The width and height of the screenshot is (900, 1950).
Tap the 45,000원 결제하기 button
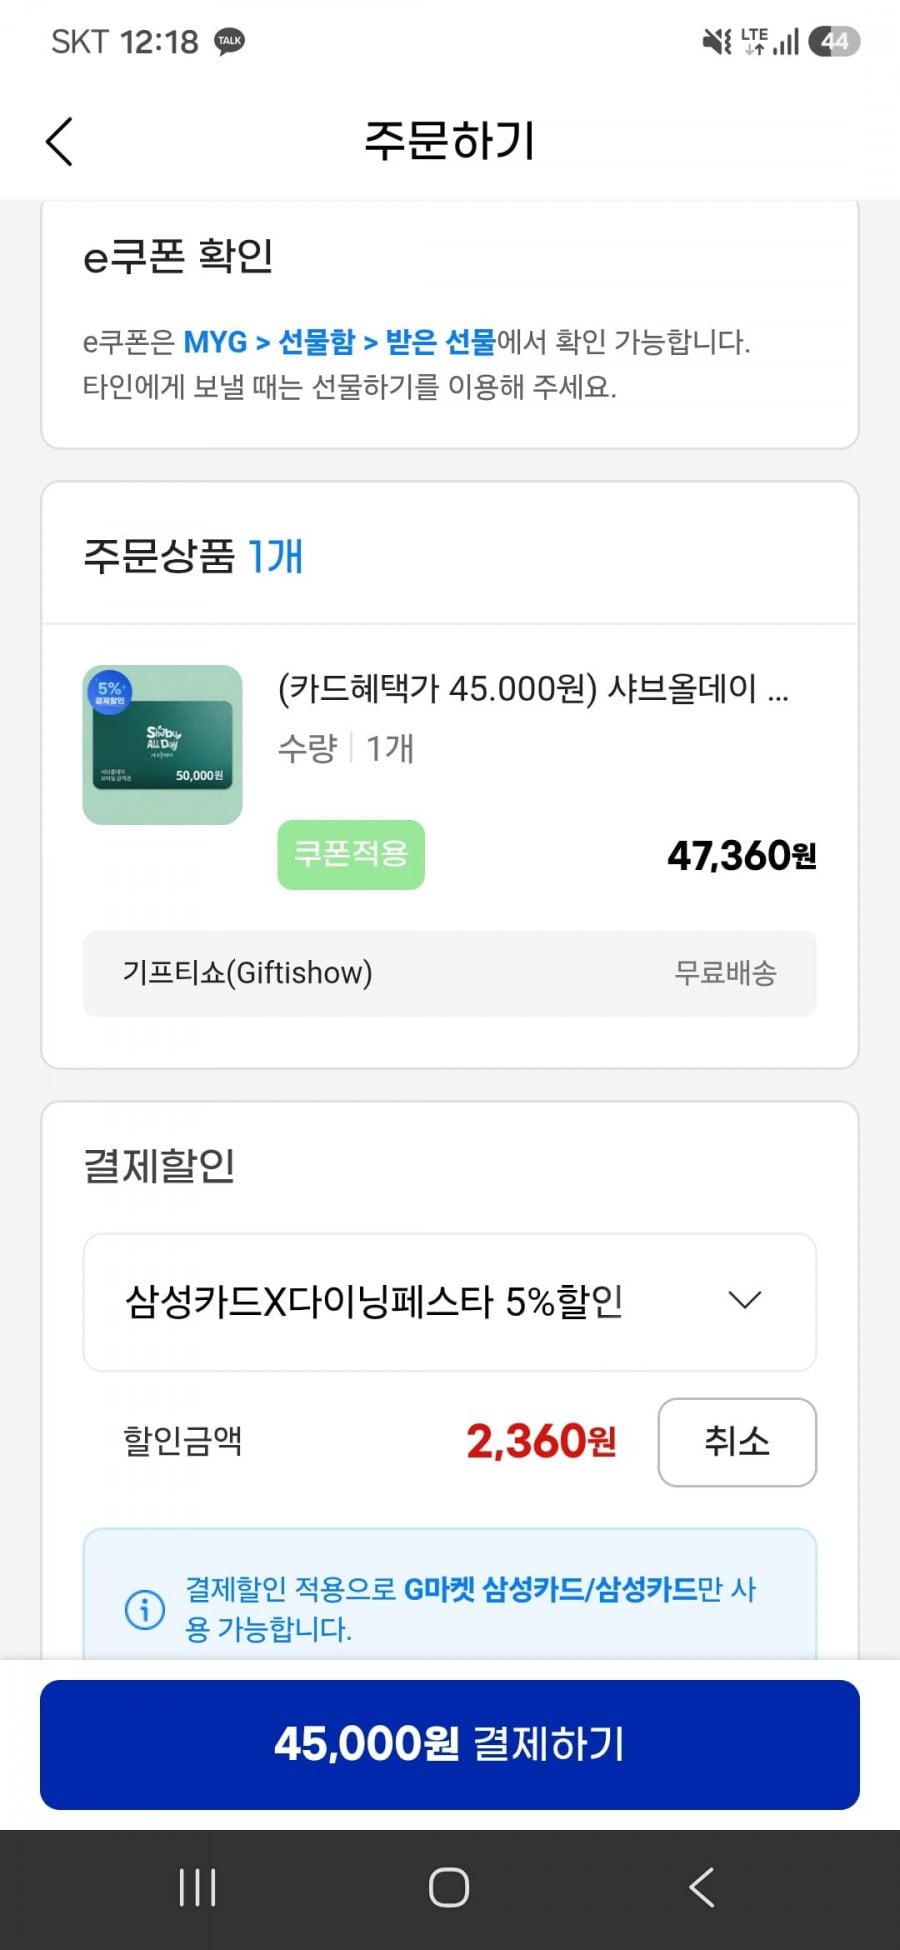point(450,1745)
